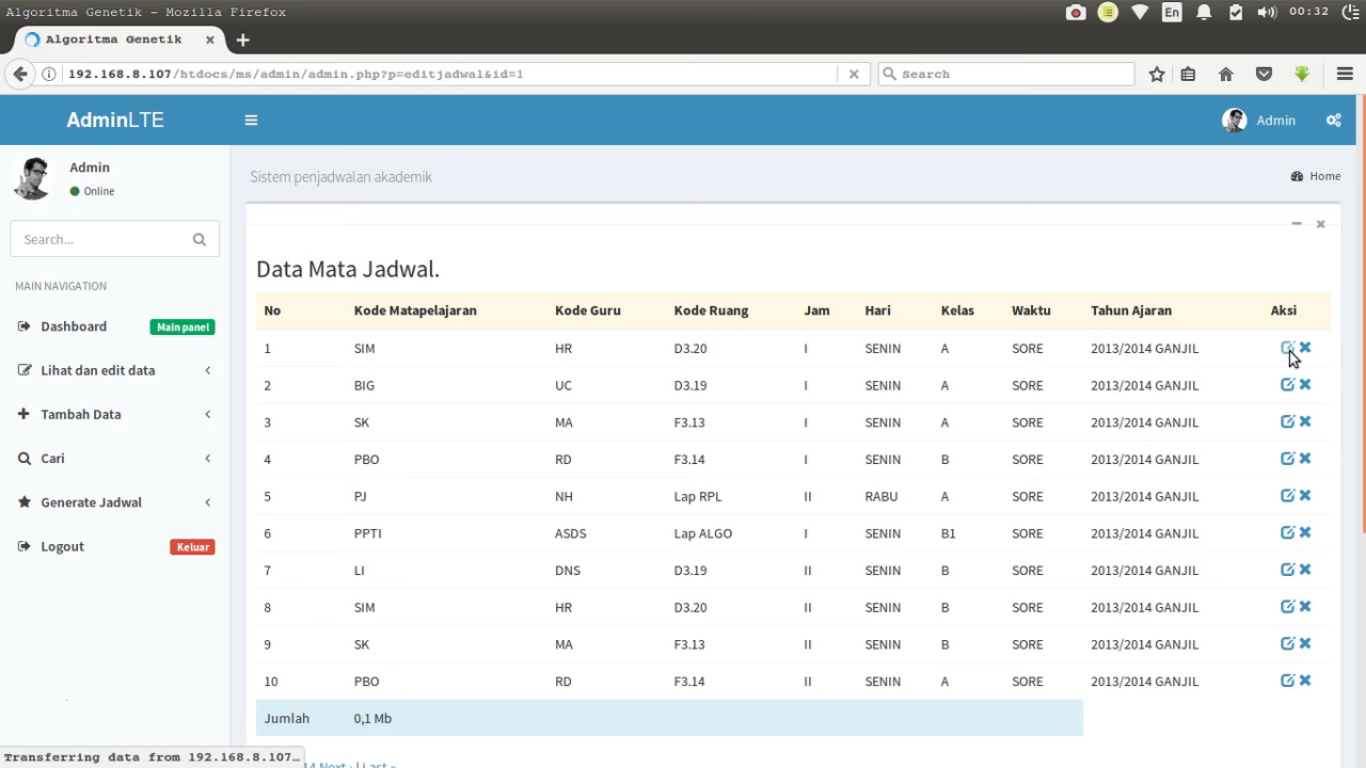Remove the data box with x icon
Screen dimensions: 1366x768
click(x=1321, y=224)
